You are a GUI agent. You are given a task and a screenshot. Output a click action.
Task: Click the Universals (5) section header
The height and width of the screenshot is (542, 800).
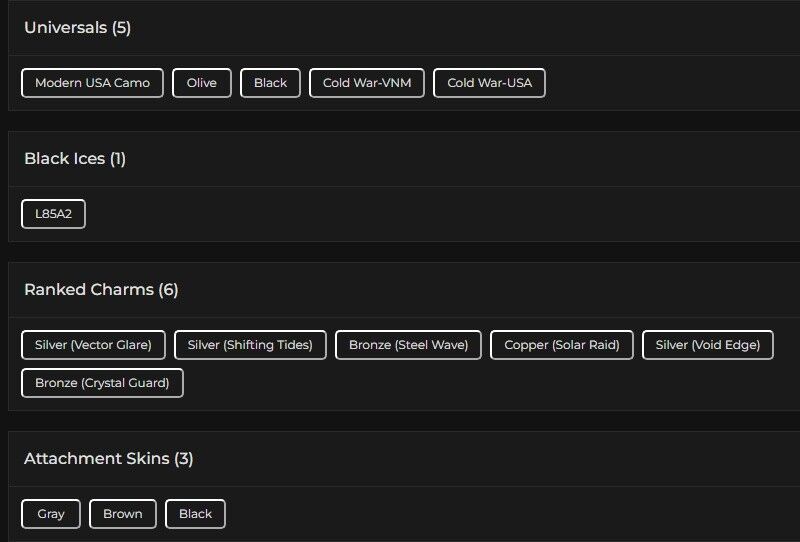[x=77, y=28]
